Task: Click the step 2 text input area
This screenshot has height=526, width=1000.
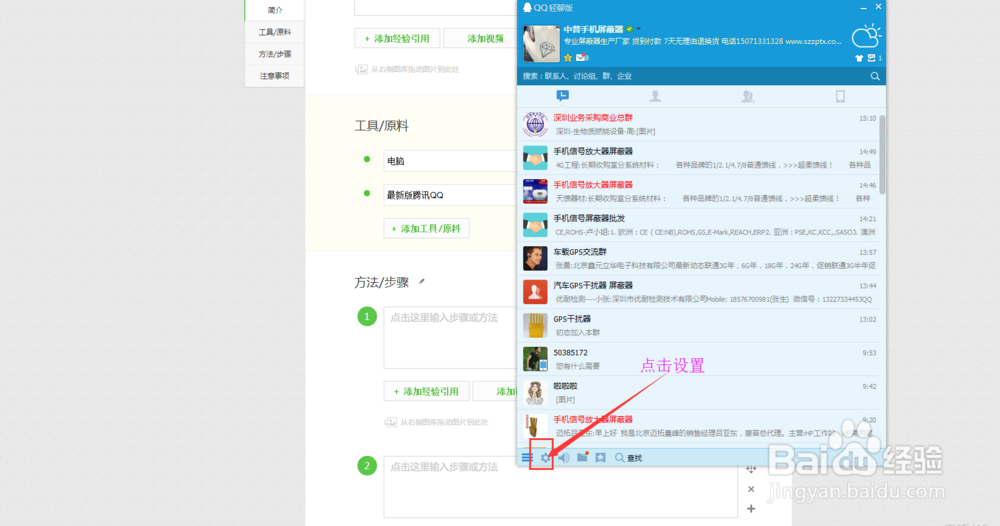Action: (x=561, y=486)
